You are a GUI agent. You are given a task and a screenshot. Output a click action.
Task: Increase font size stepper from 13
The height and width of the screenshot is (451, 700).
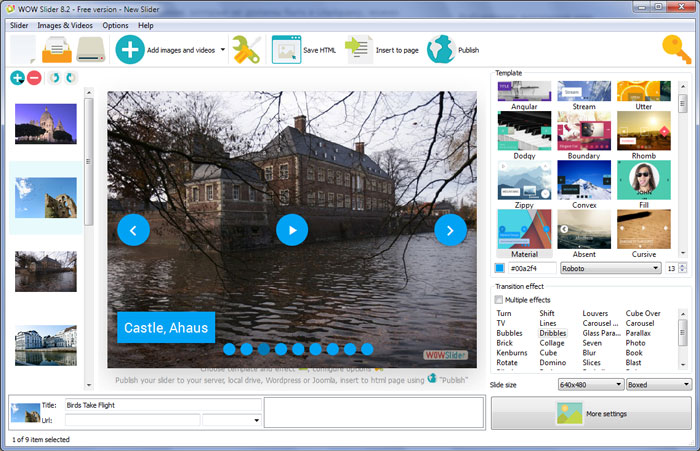[x=683, y=266]
